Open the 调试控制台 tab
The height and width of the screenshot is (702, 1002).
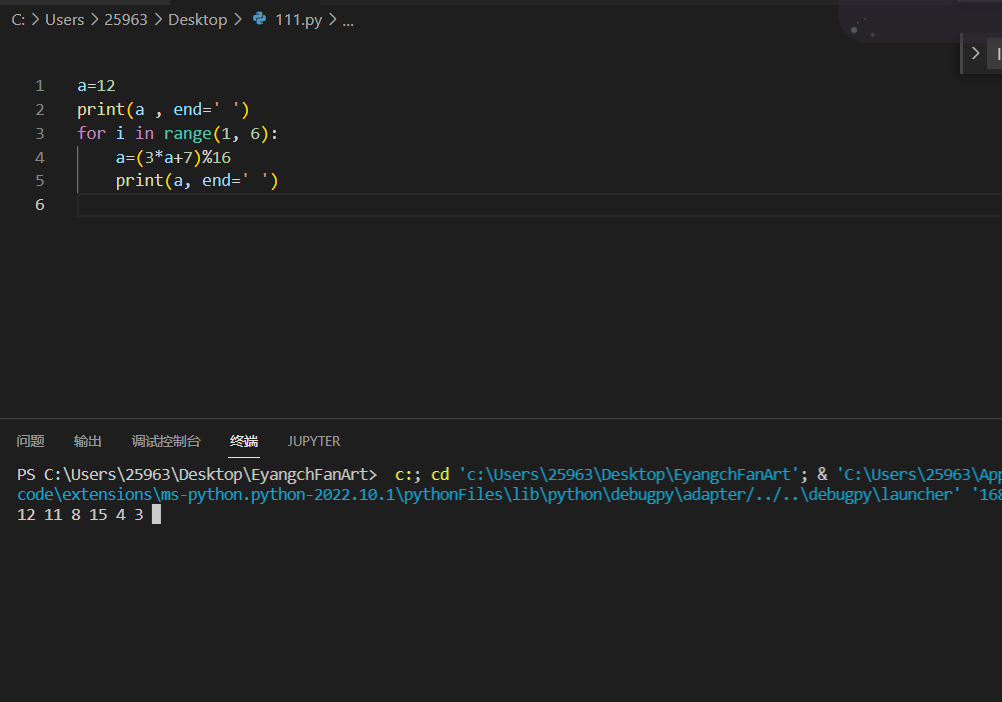pyautogui.click(x=166, y=441)
